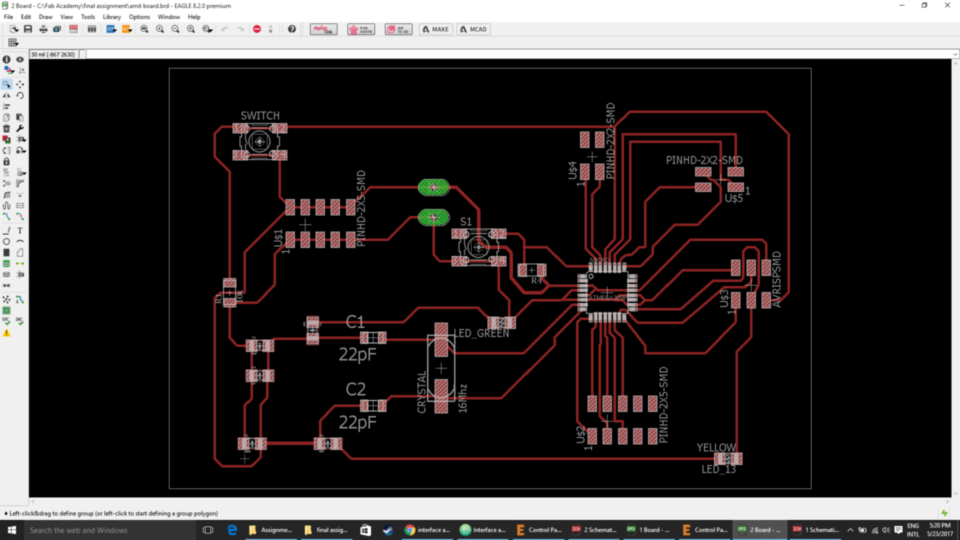960x540 pixels.
Task: Click the Save disk icon
Action: [28, 29]
